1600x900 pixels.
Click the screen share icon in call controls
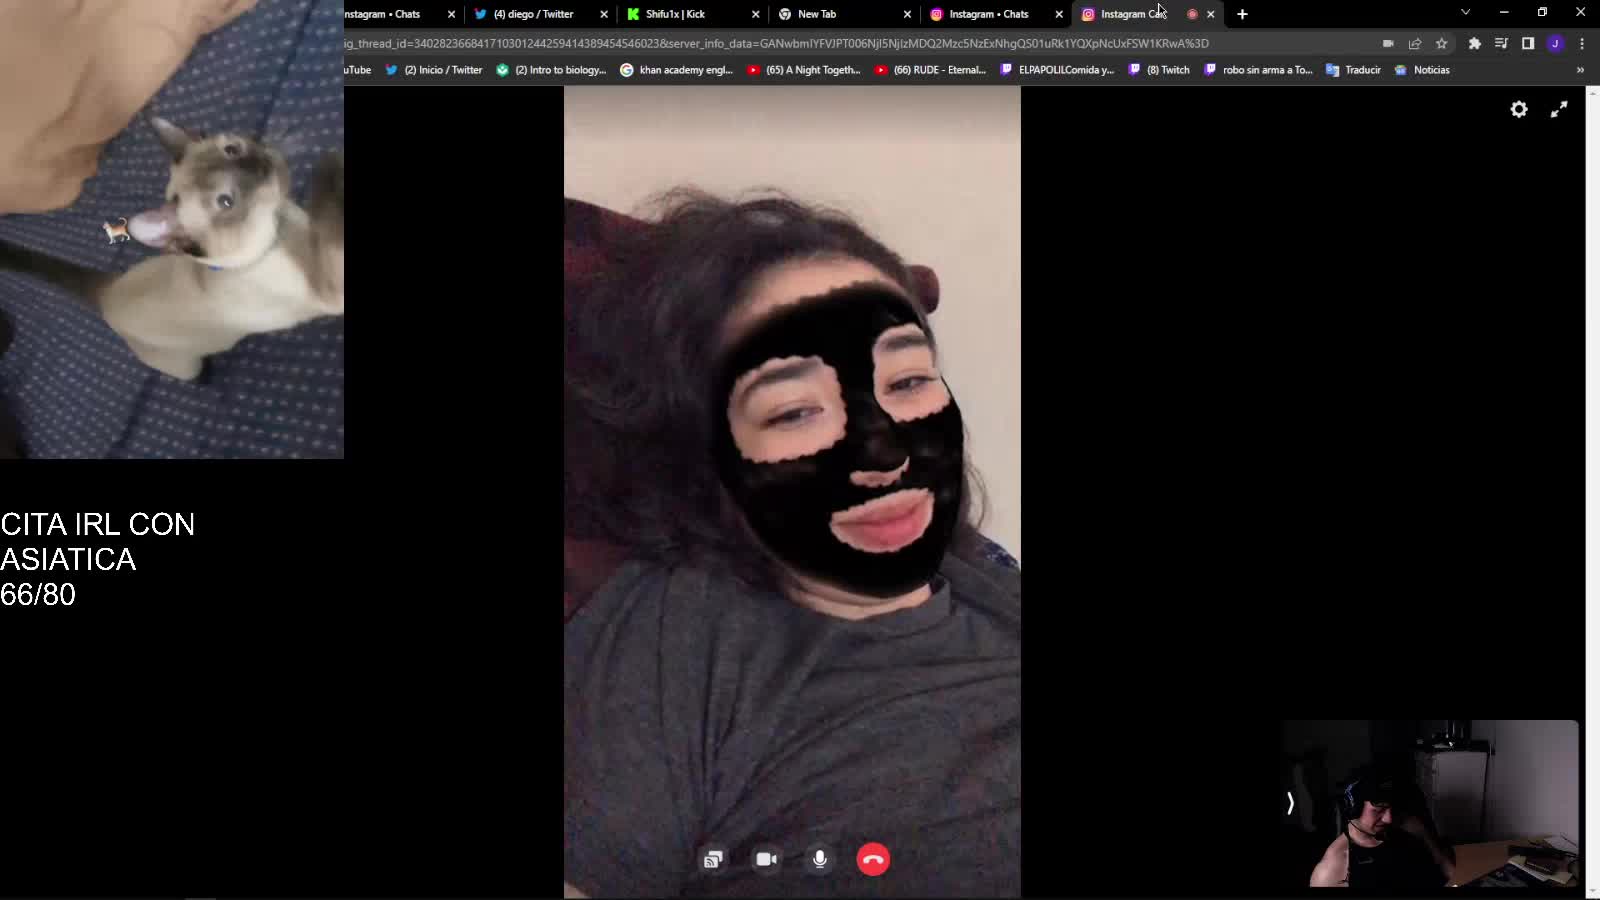coord(713,859)
